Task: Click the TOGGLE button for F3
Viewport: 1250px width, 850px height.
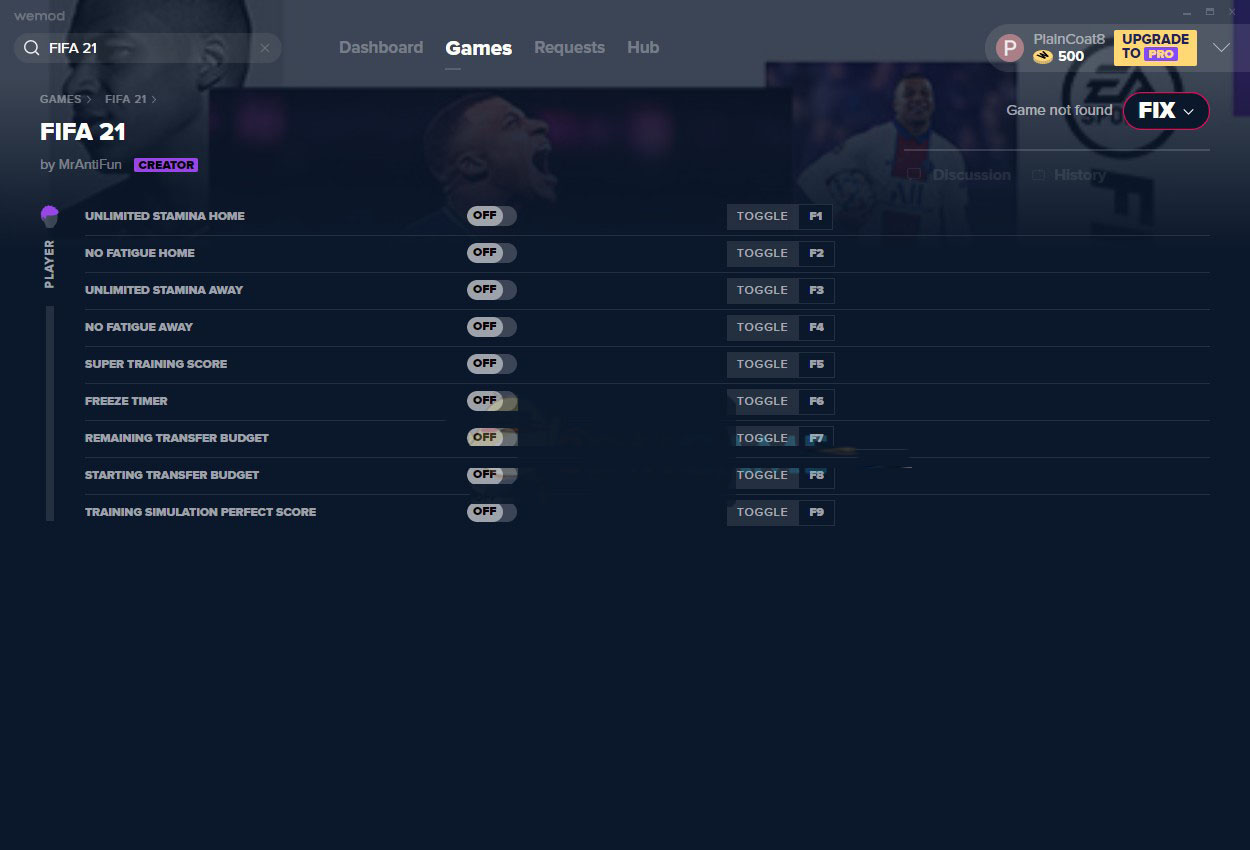Action: pos(762,290)
